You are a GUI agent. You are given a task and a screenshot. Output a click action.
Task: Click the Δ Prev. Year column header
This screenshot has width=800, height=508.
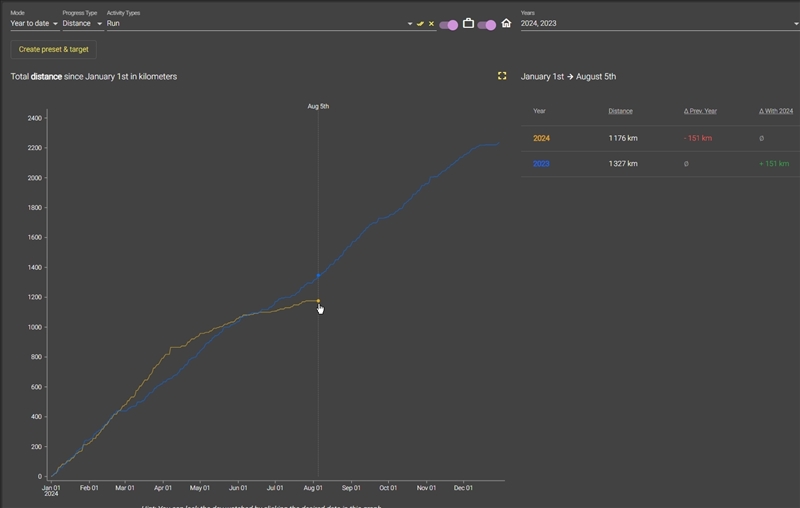[700, 111]
